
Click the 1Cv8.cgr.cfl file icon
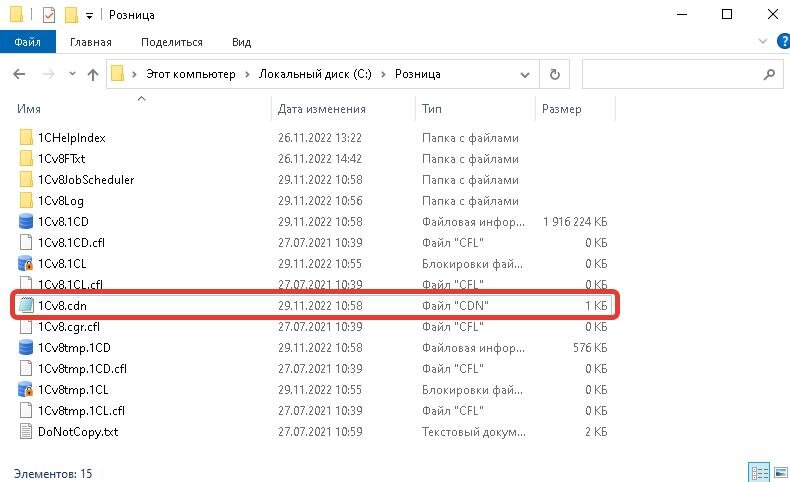[x=26, y=326]
